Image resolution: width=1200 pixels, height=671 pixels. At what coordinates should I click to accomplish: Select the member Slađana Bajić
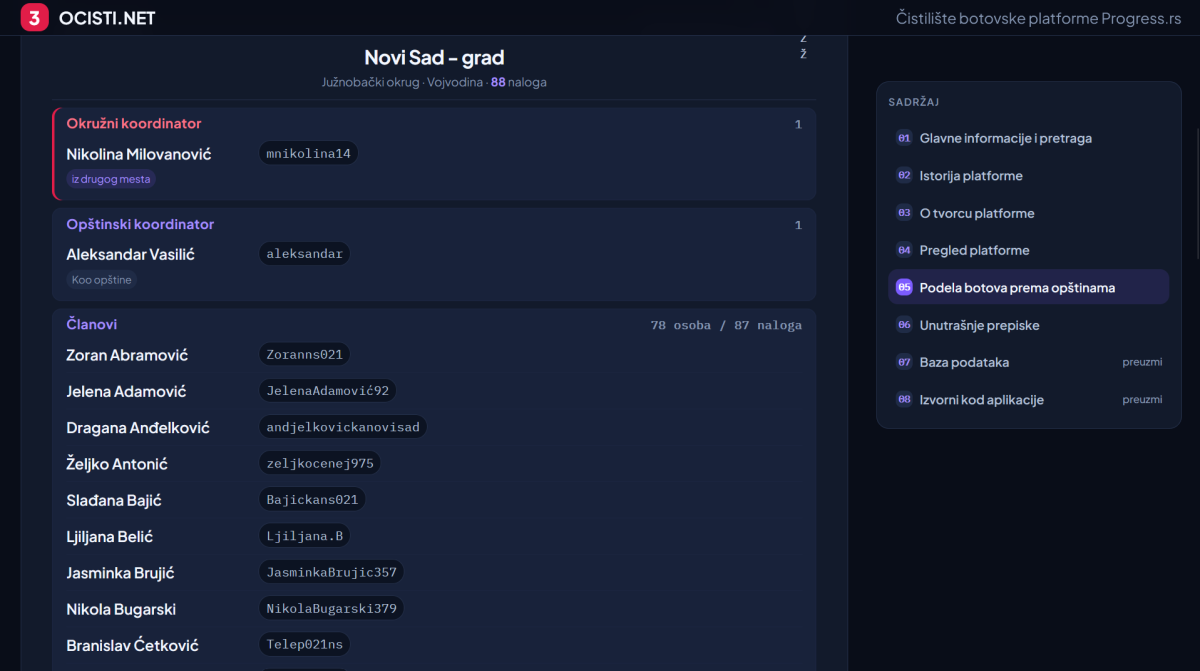pos(114,500)
